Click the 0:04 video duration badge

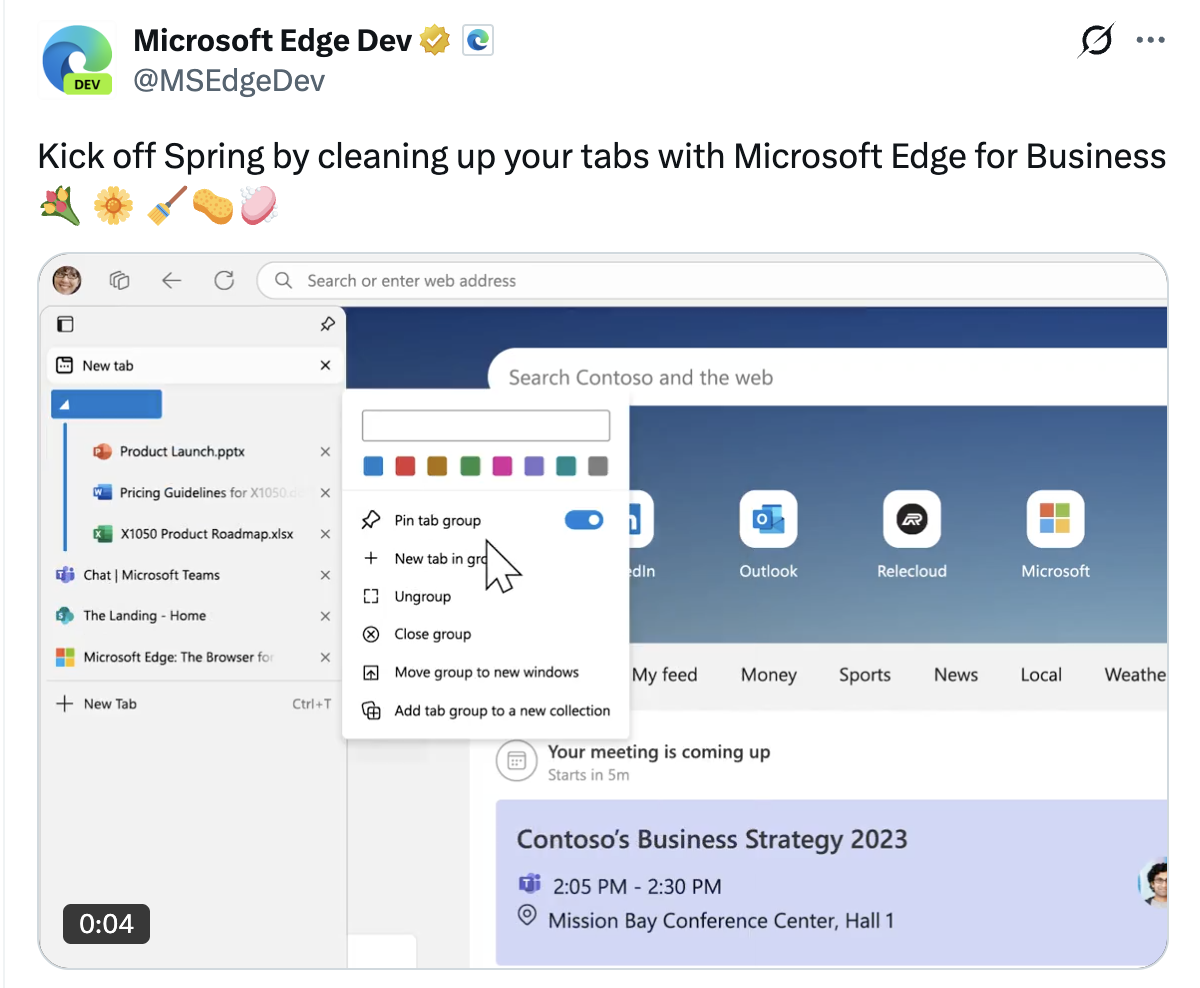click(x=106, y=924)
